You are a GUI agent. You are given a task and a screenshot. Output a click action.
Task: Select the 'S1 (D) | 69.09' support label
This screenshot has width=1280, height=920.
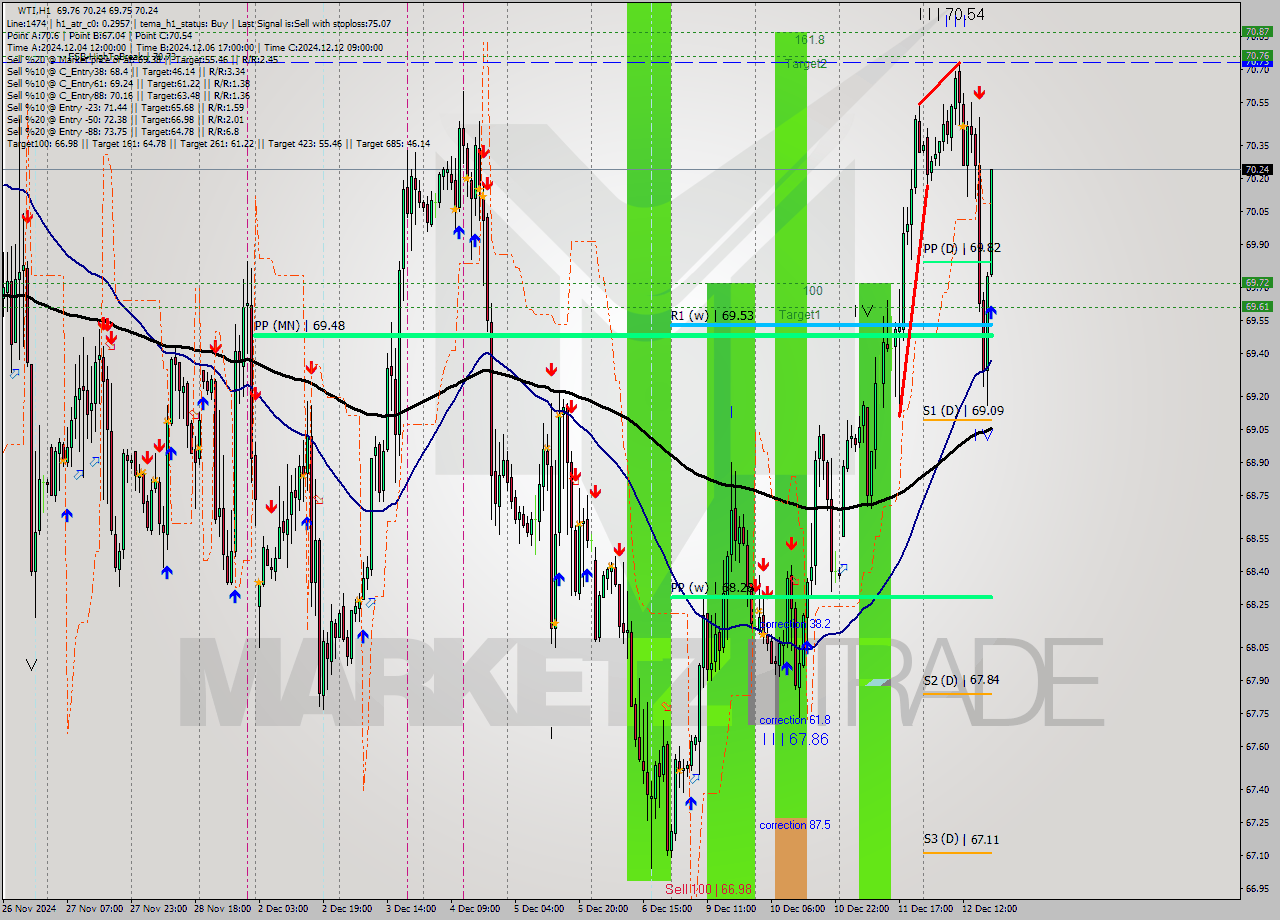[x=963, y=410]
